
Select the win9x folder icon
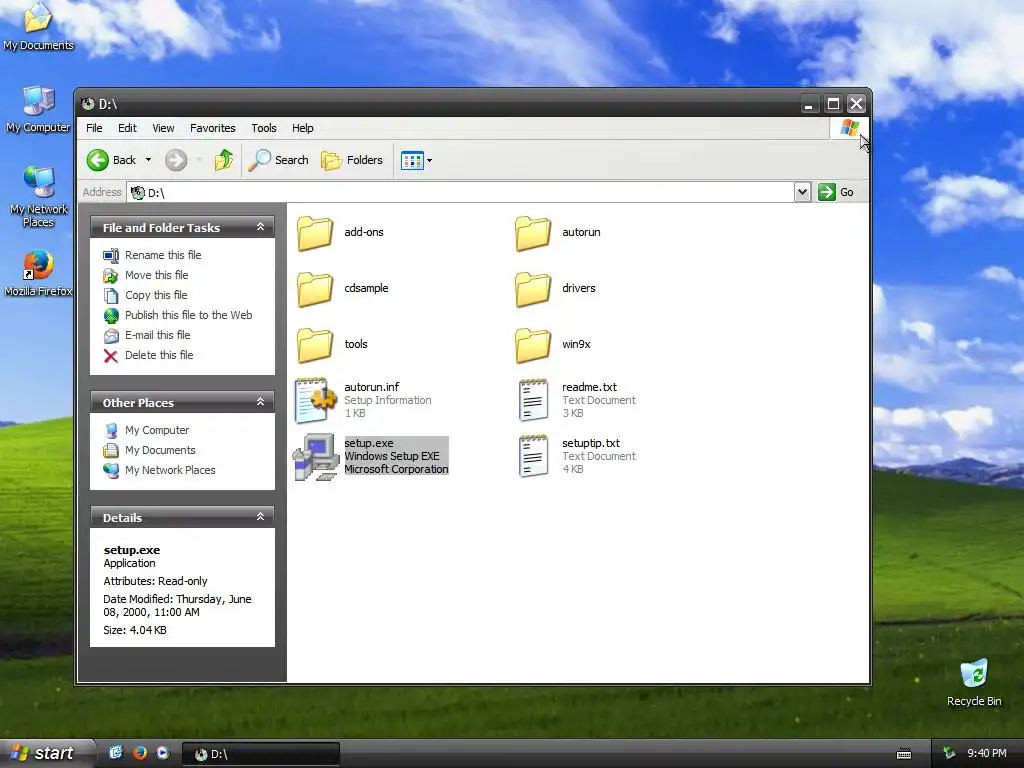click(x=533, y=346)
